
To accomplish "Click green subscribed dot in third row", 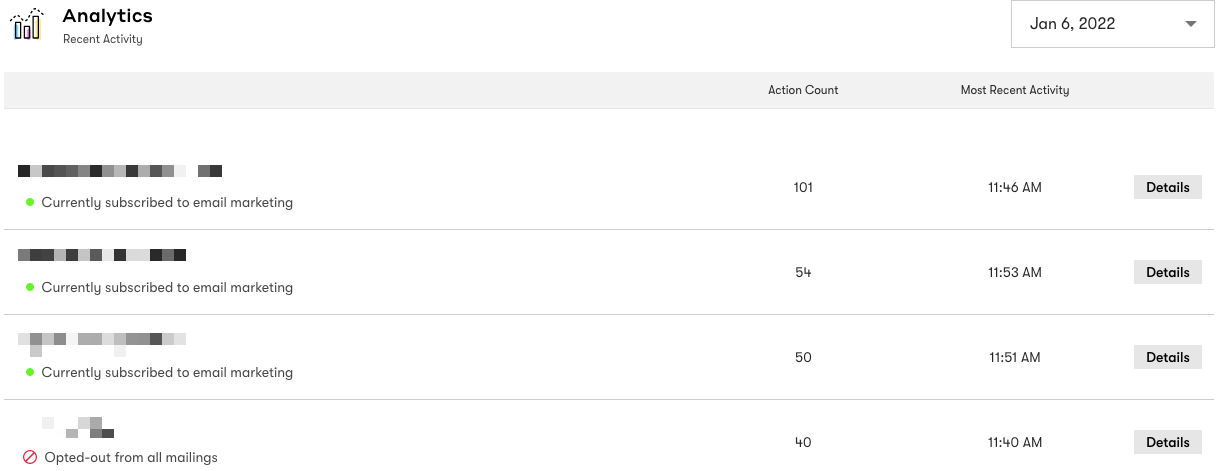I will point(31,373).
